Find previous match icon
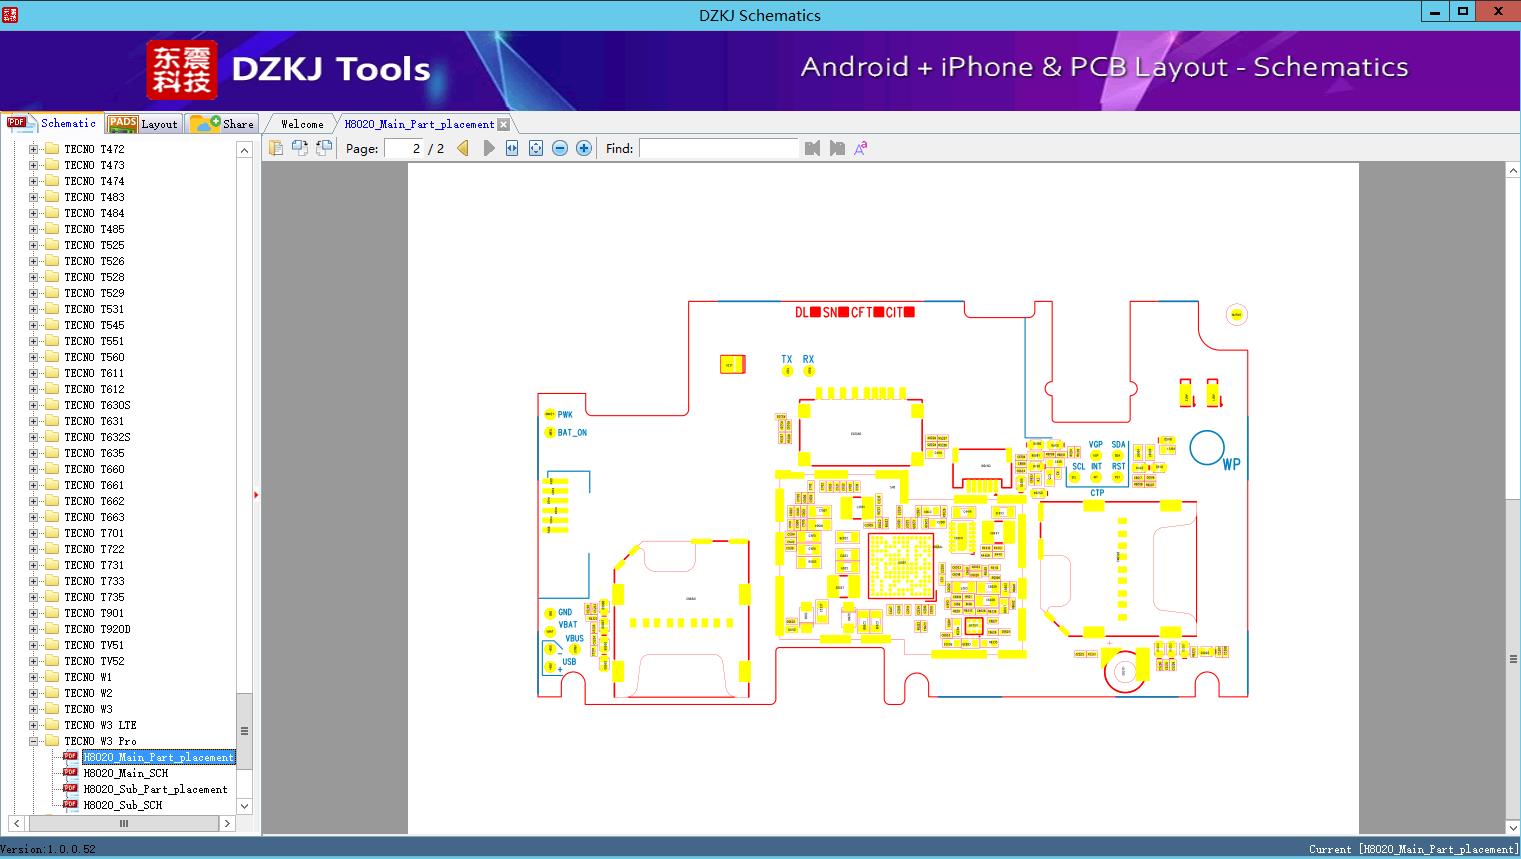Image resolution: width=1521 pixels, height=859 pixels. [812, 148]
